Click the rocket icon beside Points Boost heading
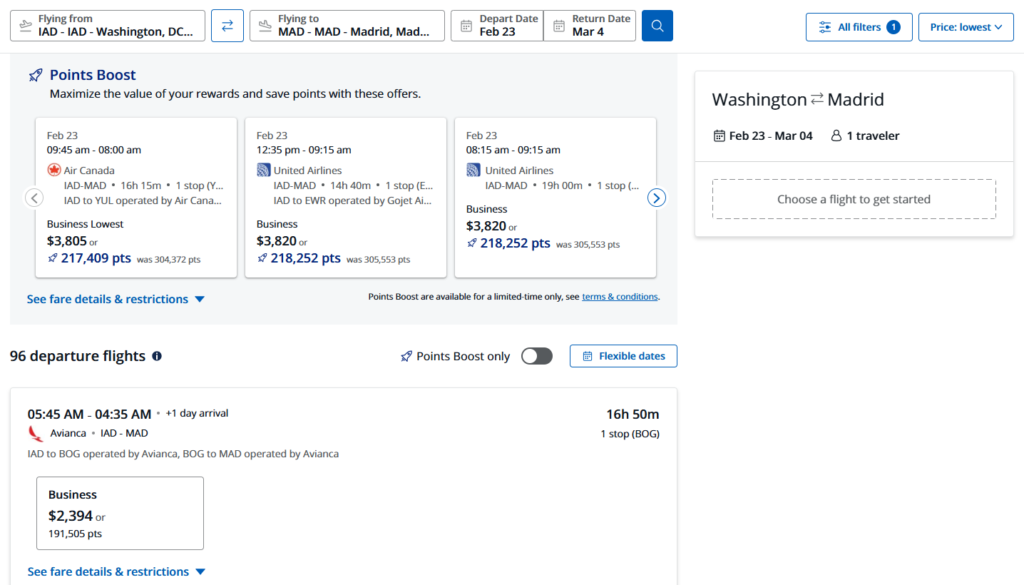Screen dimensions: 1024x585 click(36, 74)
